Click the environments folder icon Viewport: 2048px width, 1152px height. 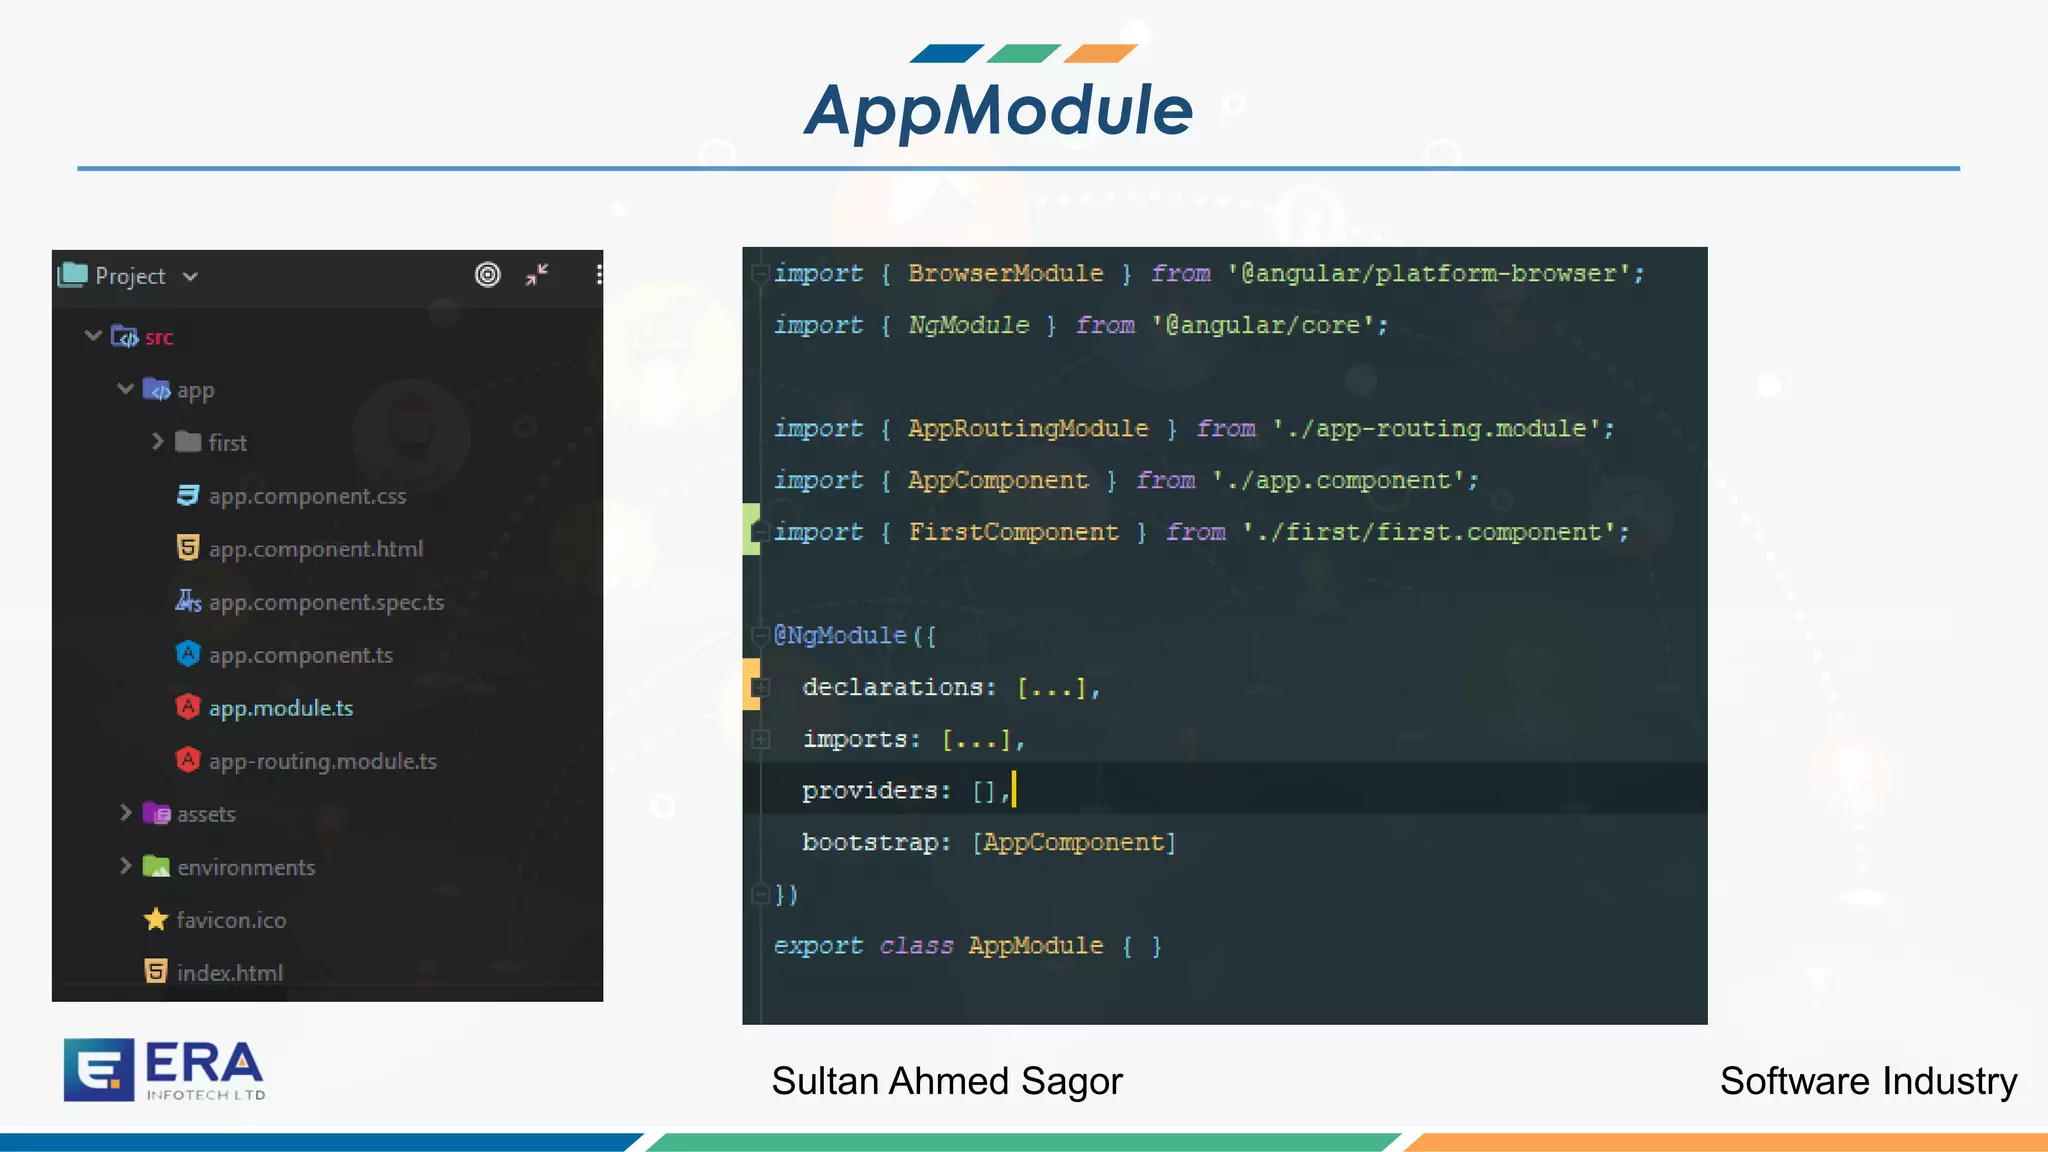pos(156,866)
